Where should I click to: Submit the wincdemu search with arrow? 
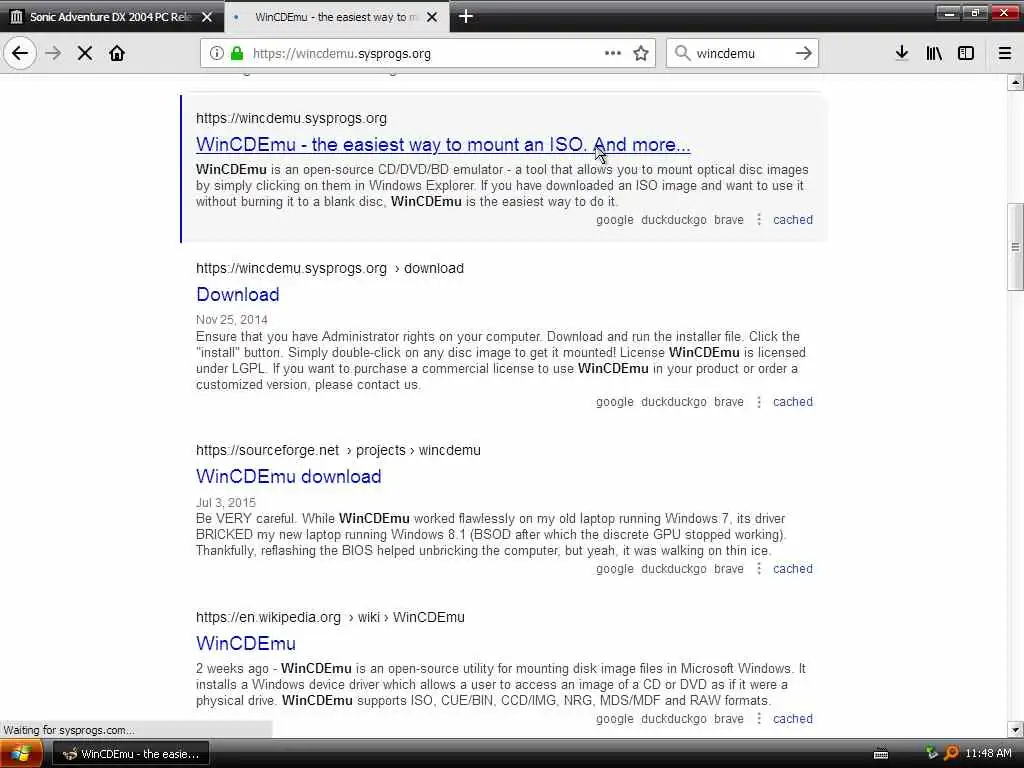point(804,54)
